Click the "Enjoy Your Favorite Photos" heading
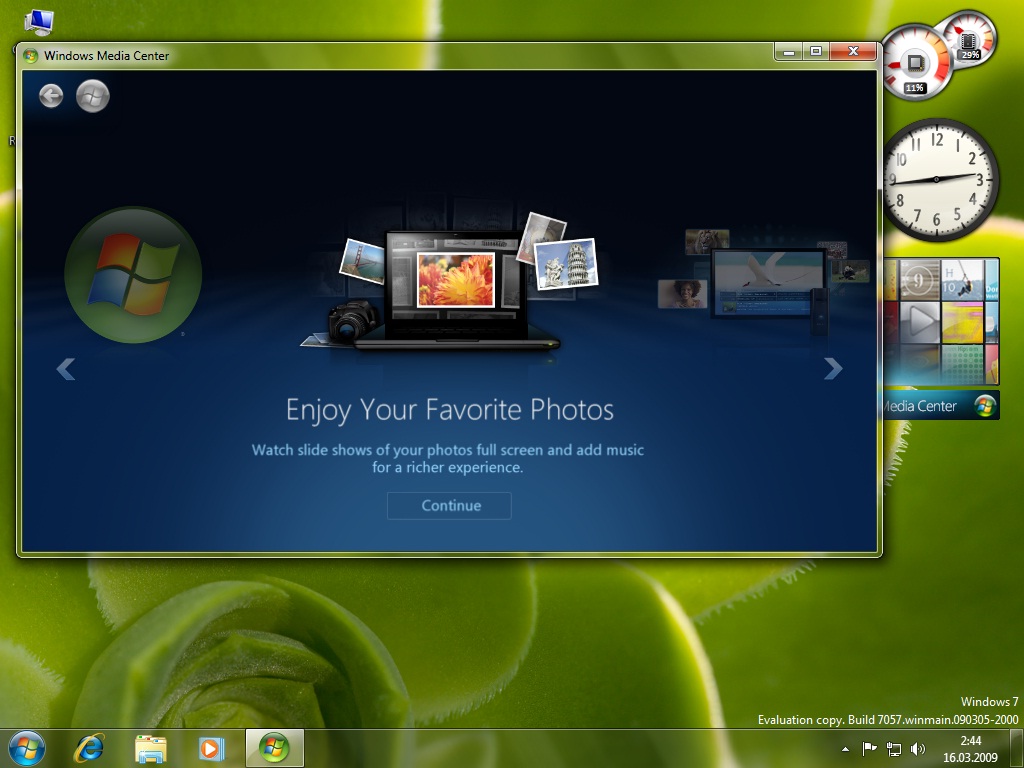The image size is (1024, 768). pyautogui.click(x=450, y=409)
